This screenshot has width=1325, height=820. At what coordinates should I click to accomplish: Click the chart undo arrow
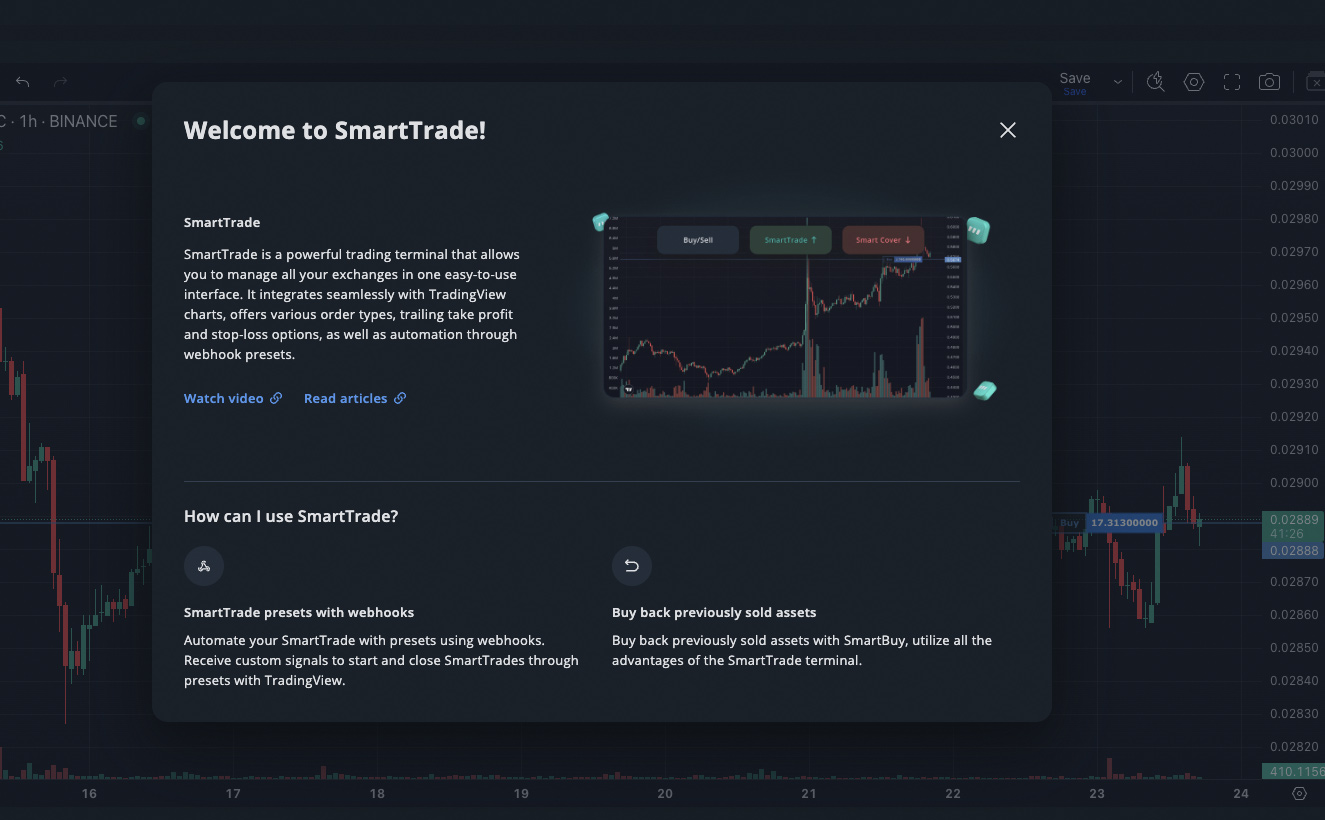pyautogui.click(x=23, y=82)
